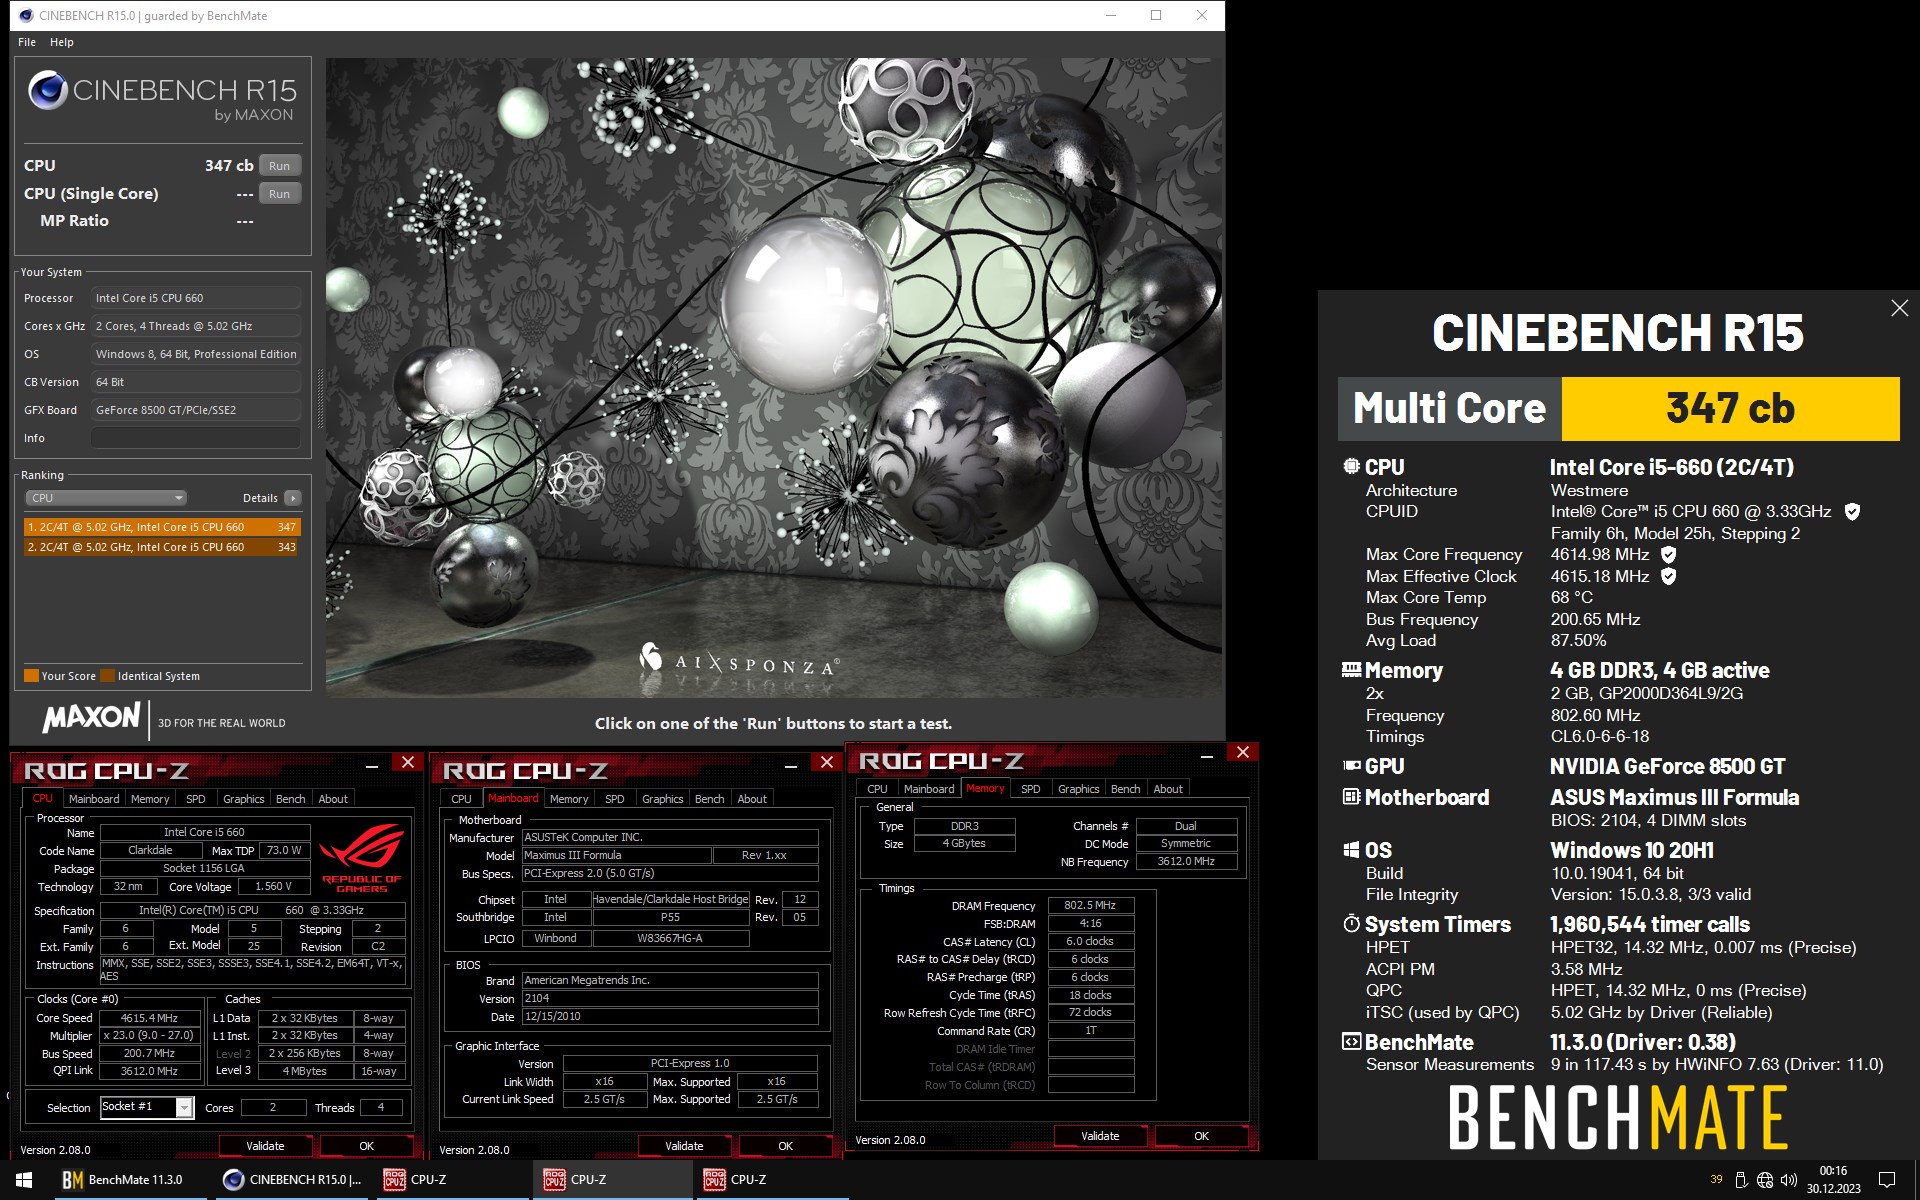Click the ranking Details arrow button

[293, 498]
